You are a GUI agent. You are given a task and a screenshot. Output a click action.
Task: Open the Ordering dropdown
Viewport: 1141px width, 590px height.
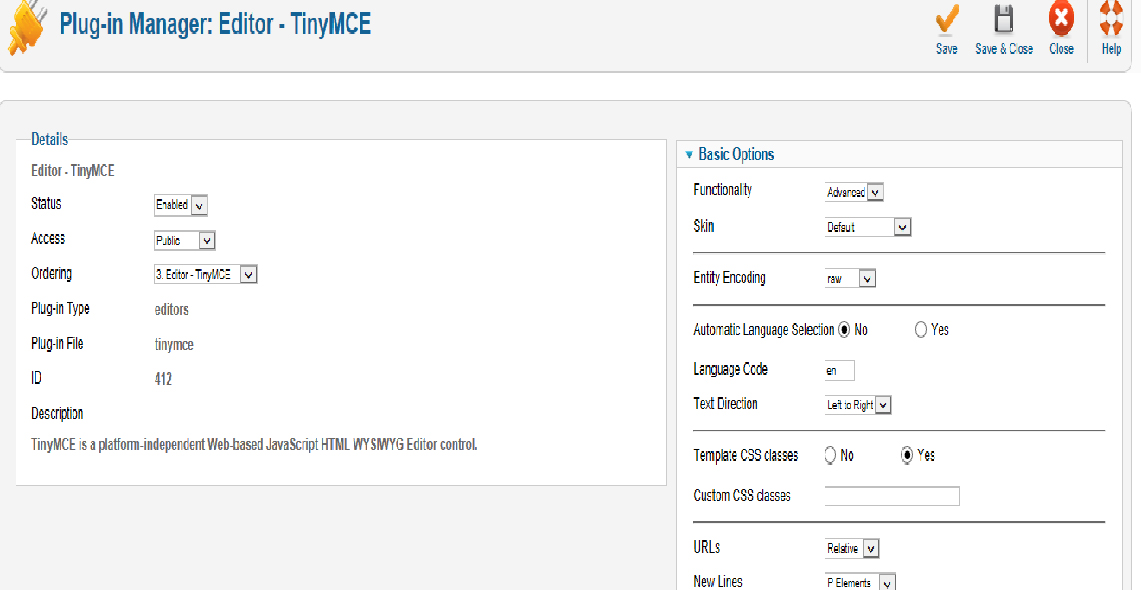[x=206, y=275]
